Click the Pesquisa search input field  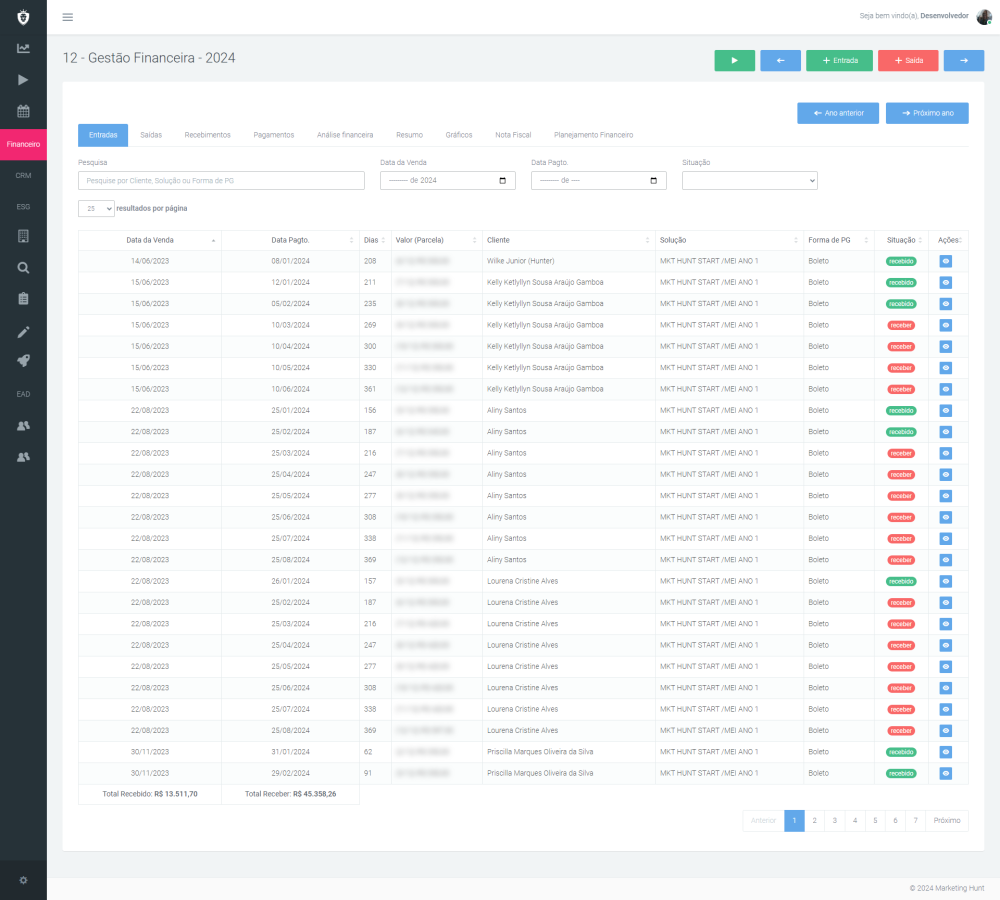pyautogui.click(x=221, y=181)
